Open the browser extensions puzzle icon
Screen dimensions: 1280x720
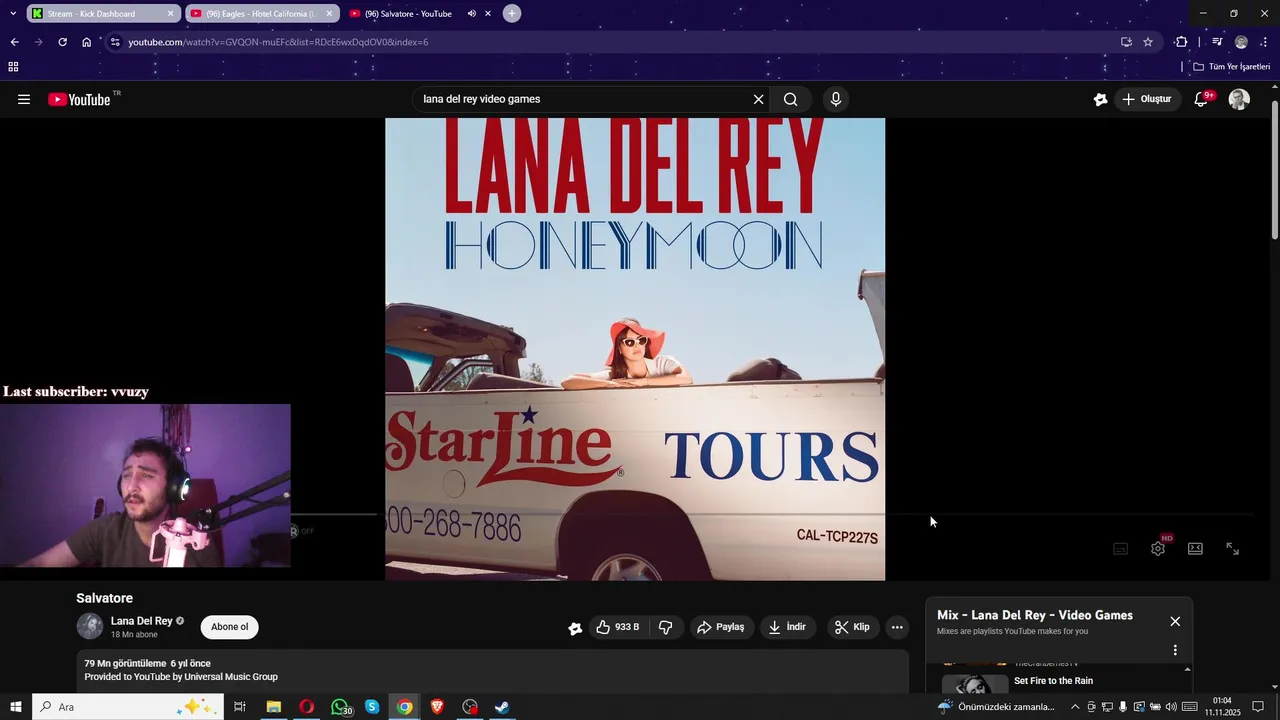1181,42
